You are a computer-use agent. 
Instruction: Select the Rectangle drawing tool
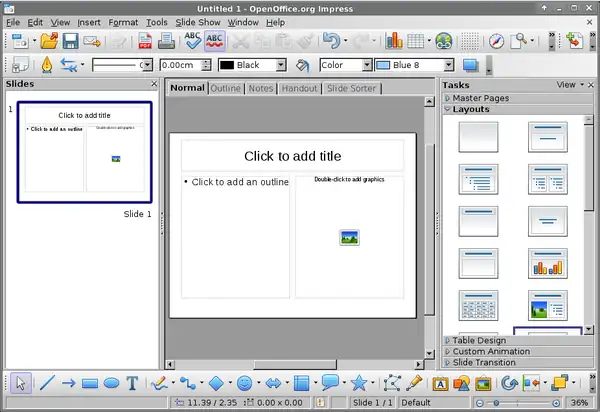click(90, 383)
